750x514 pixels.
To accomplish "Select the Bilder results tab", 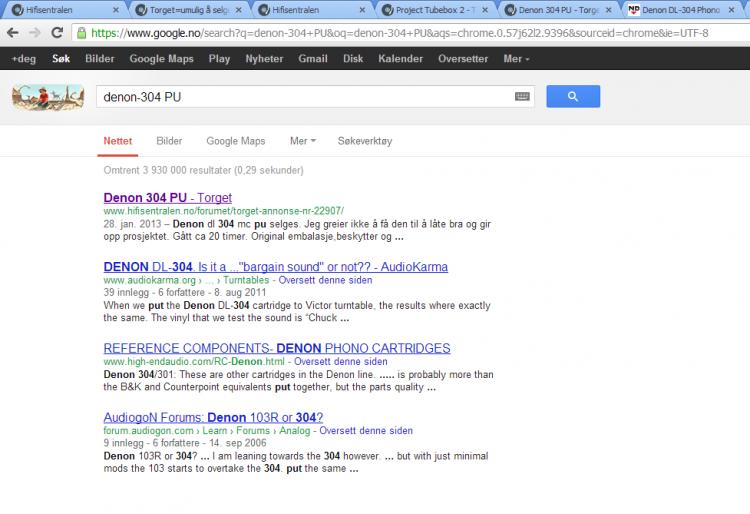I will pyautogui.click(x=169, y=141).
